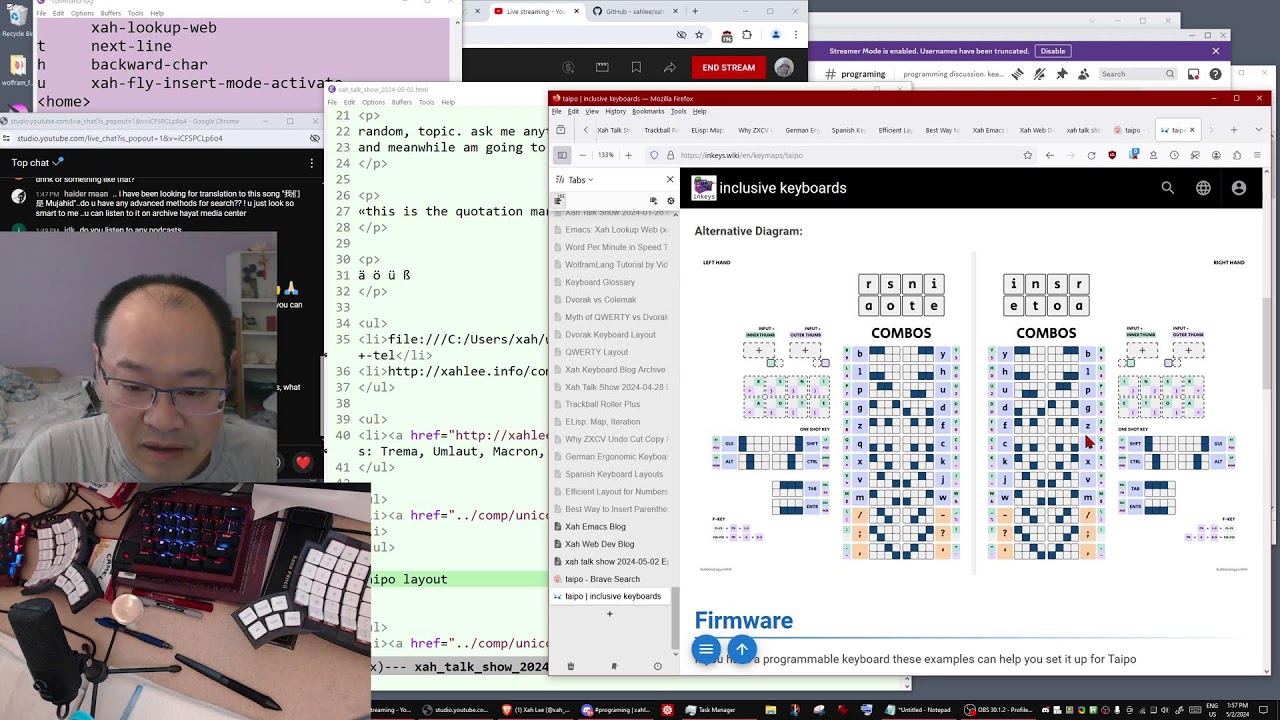Open pinned messages in Discord

pyautogui.click(x=1062, y=74)
